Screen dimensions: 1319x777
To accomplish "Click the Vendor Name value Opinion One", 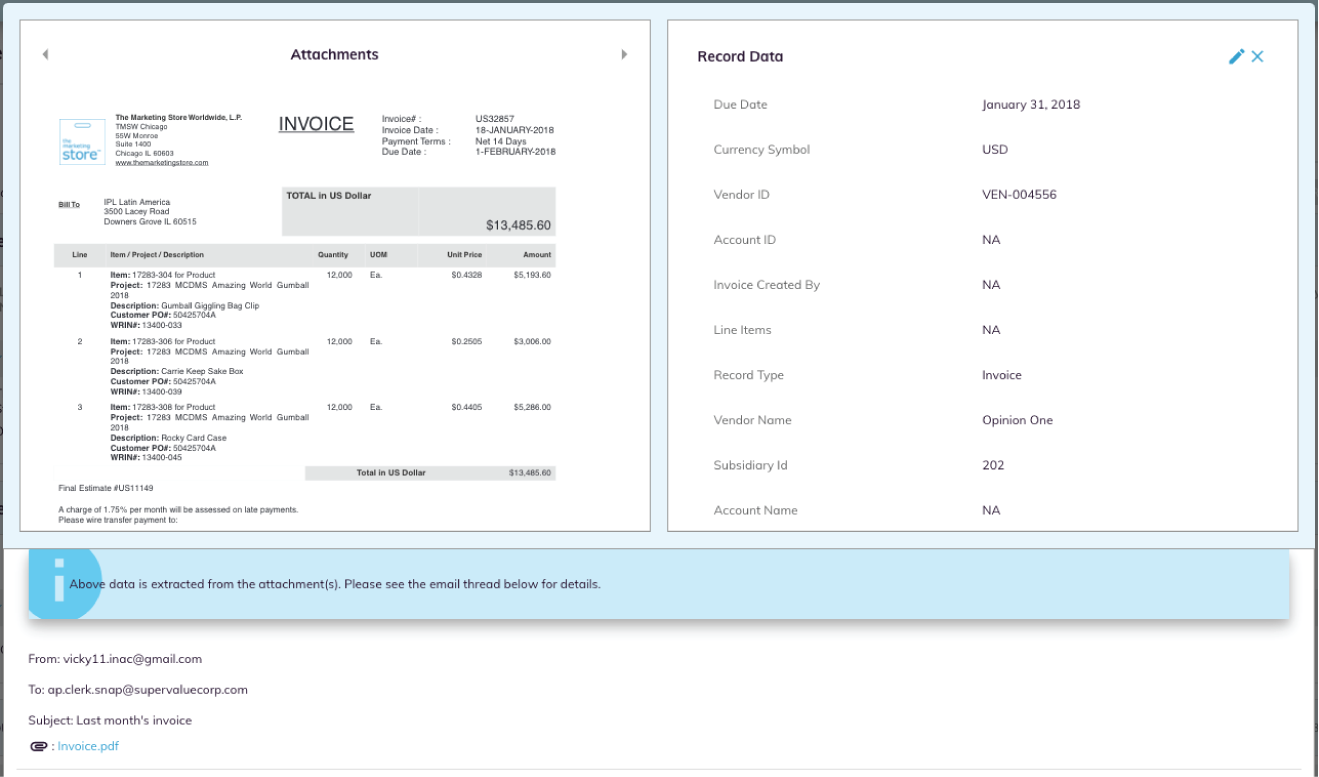I will click(x=1017, y=420).
